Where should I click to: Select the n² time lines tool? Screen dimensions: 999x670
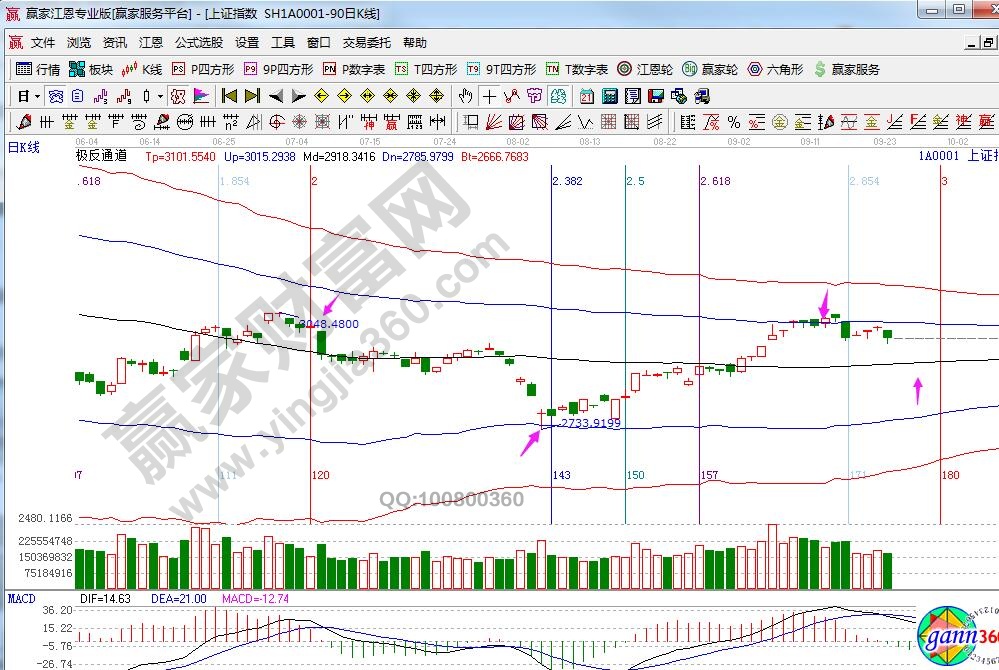(231, 122)
